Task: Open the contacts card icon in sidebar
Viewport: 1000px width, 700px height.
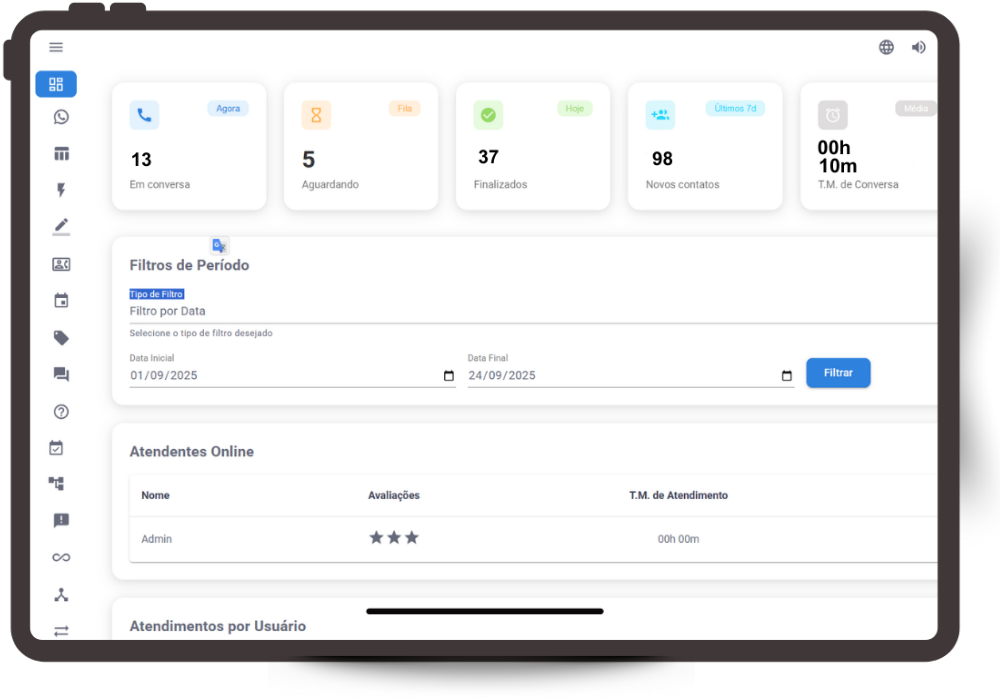Action: pos(61,264)
